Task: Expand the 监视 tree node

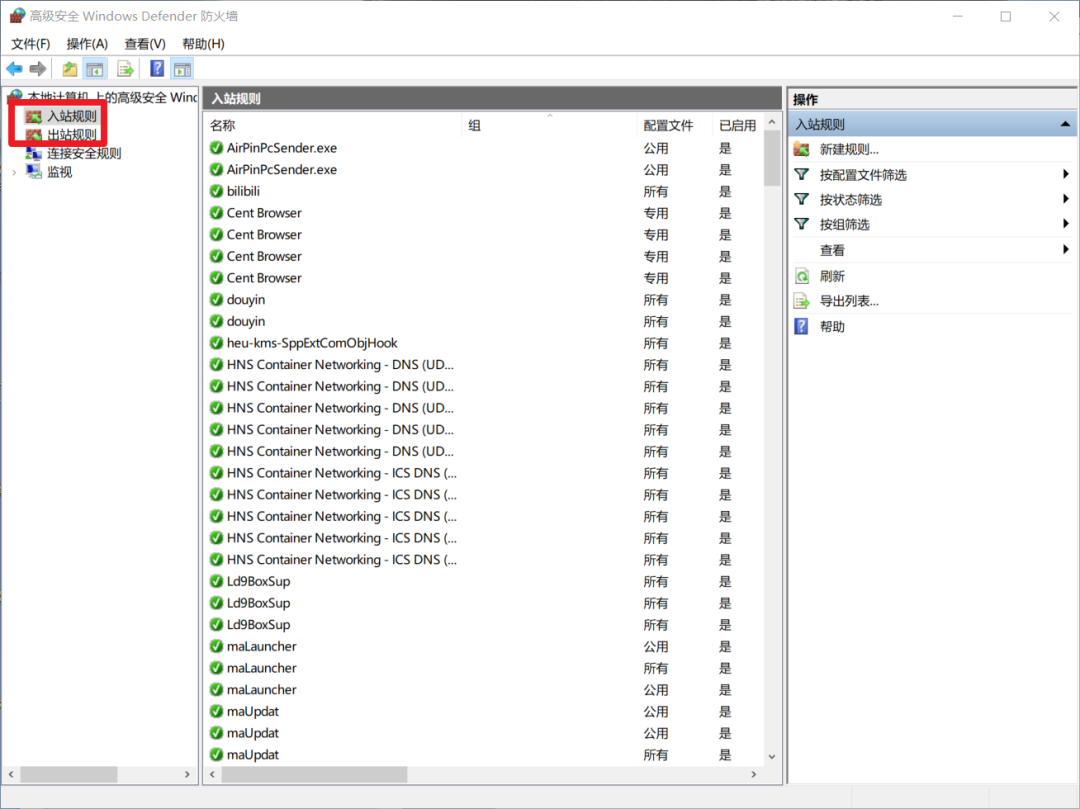Action: click(14, 172)
